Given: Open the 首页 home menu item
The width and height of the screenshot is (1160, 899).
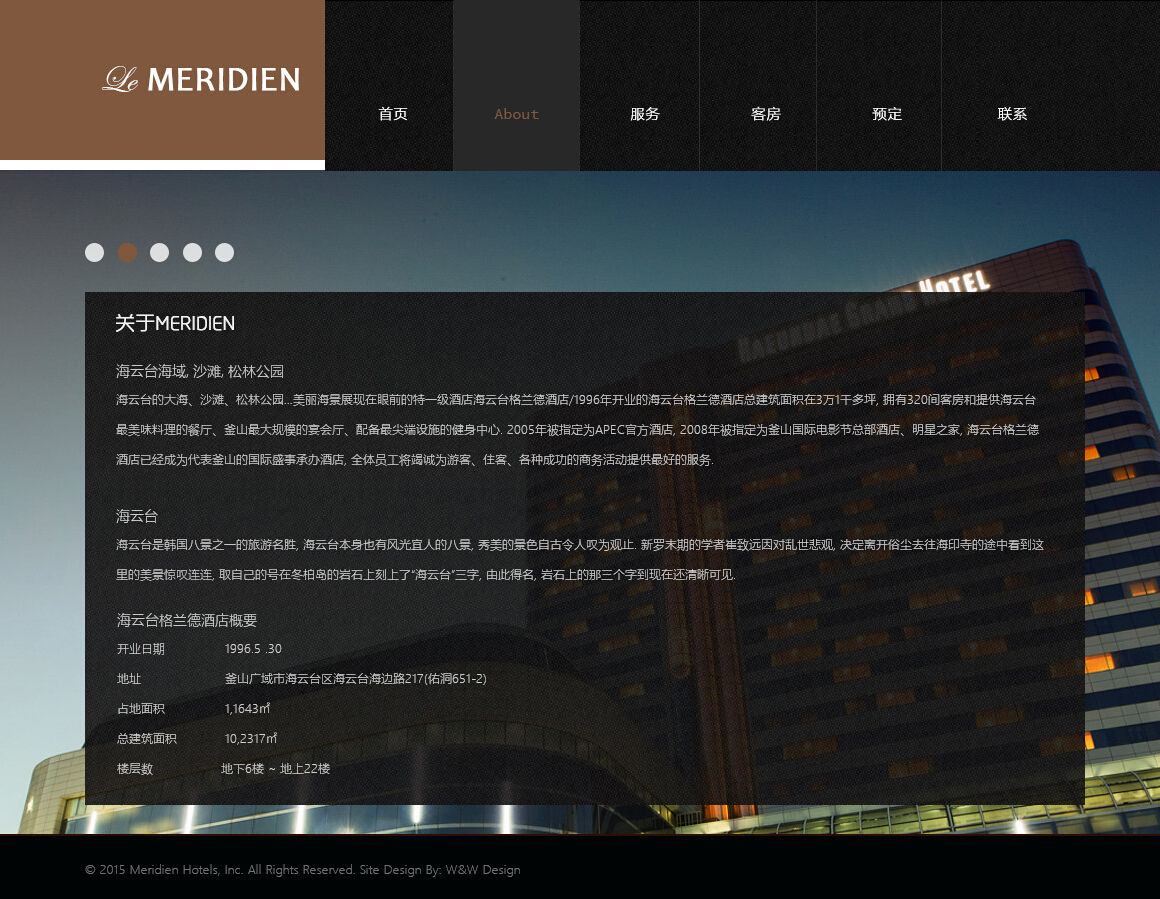Looking at the screenshot, I should (393, 114).
